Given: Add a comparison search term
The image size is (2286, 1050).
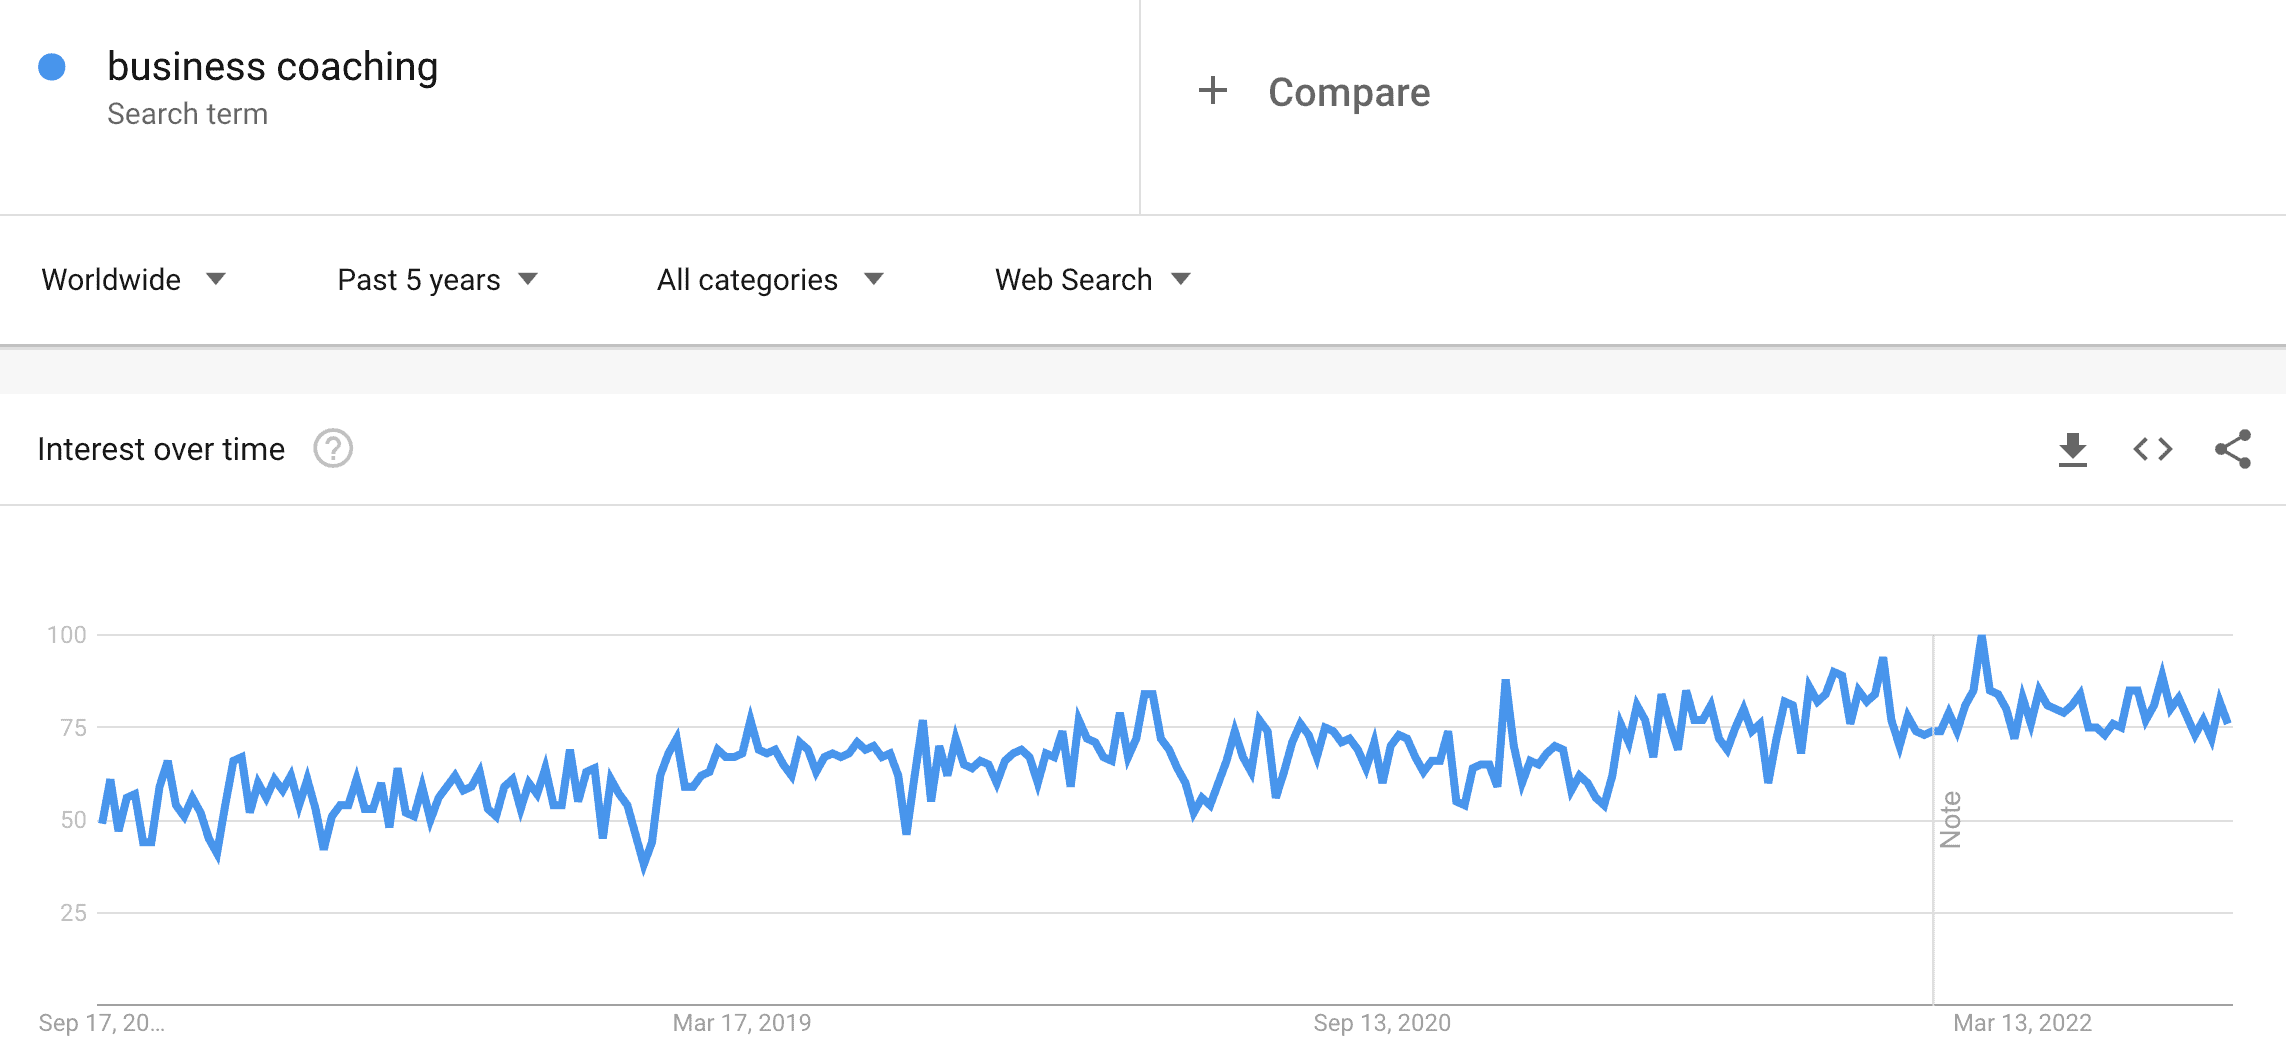Looking at the screenshot, I should (1348, 91).
